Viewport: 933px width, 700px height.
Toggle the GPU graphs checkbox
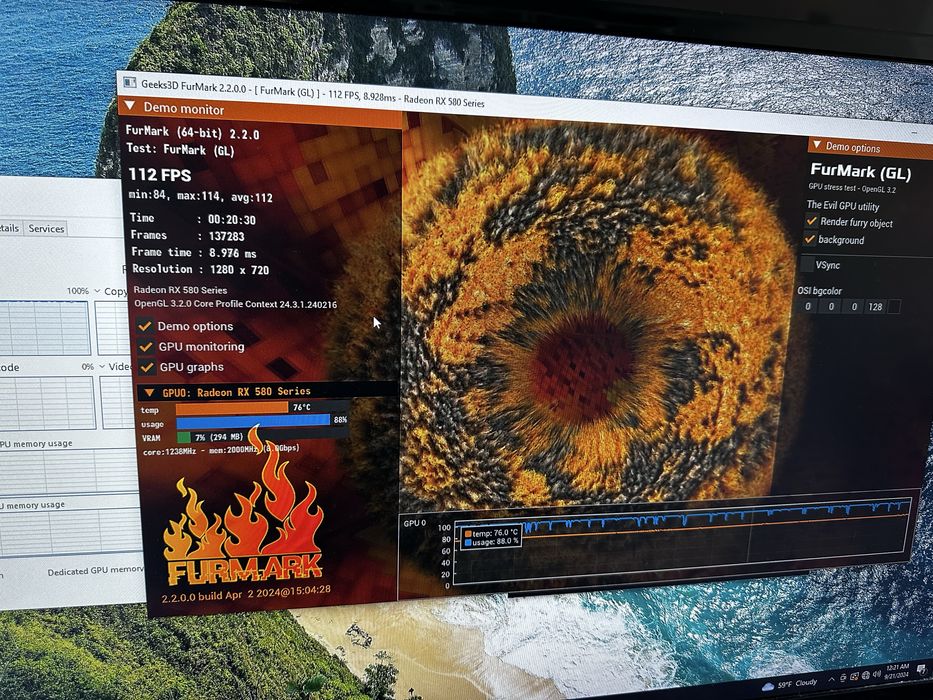pos(147,367)
